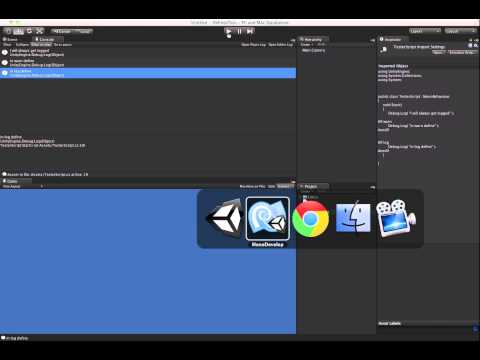Image resolution: width=480 pixels, height=360 pixels.
Task: Toggle Maximize on Play in Game view
Action: 252,186
